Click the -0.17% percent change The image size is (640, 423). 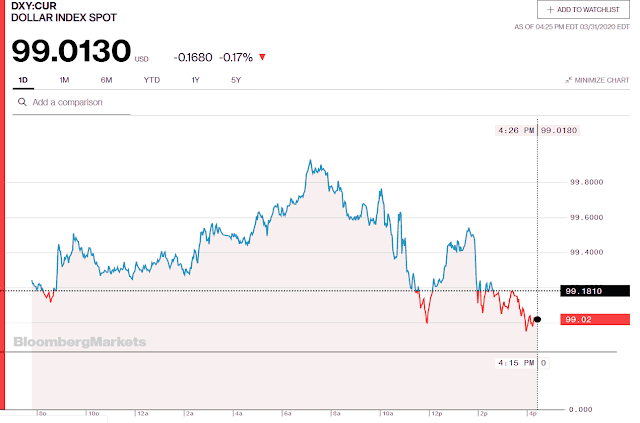pyautogui.click(x=236, y=58)
